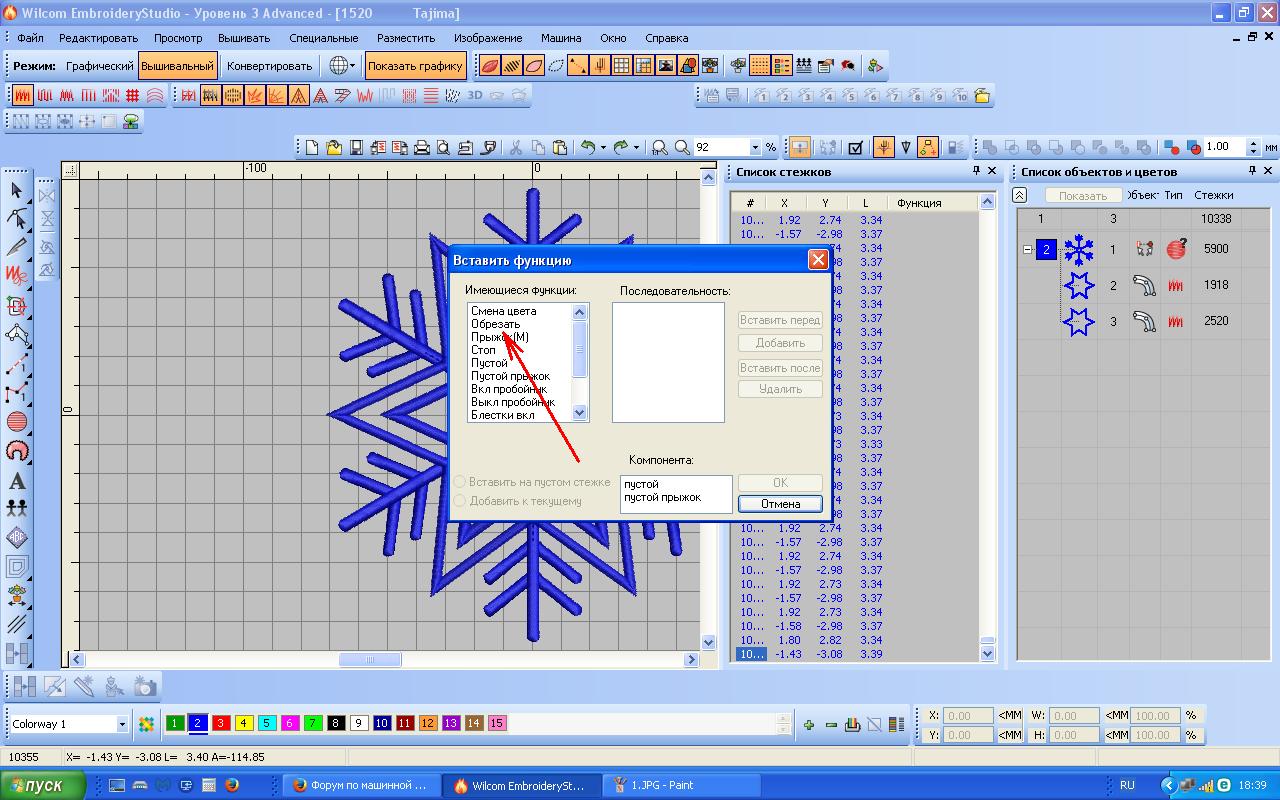Select 'Обрезать' in the functions list
1280x800 pixels.
pos(496,324)
